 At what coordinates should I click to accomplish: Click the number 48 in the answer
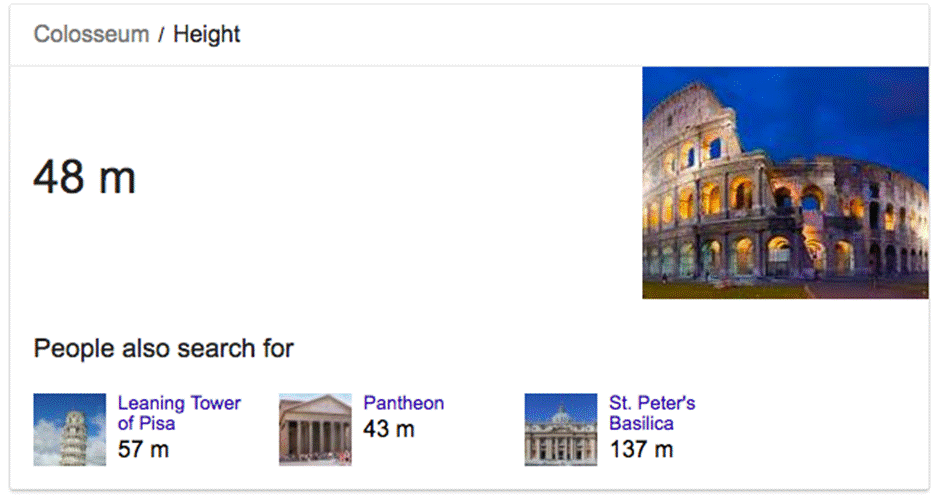click(x=58, y=178)
